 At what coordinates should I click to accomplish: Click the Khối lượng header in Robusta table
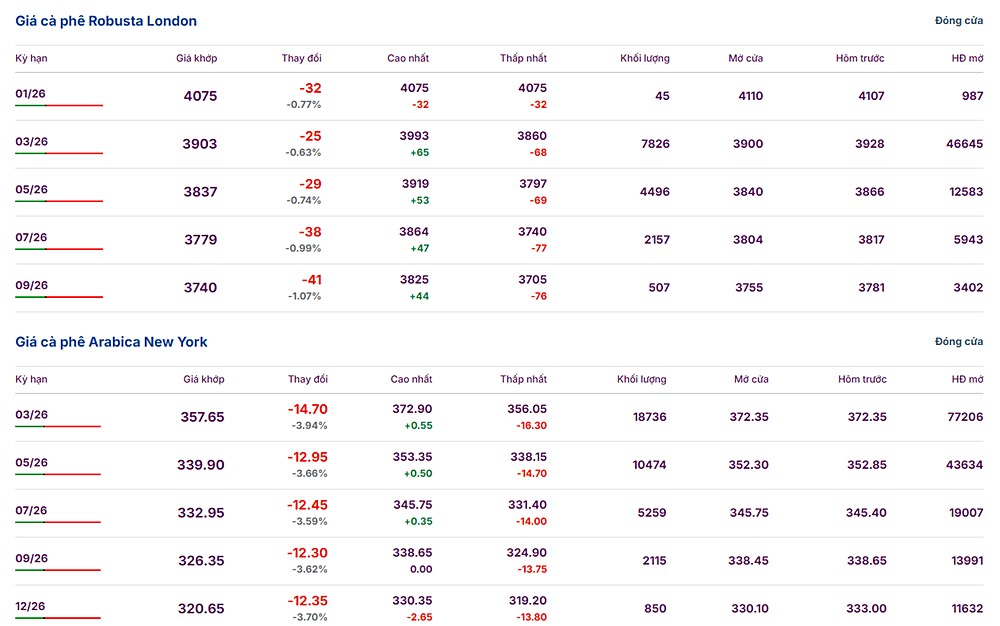pos(645,58)
